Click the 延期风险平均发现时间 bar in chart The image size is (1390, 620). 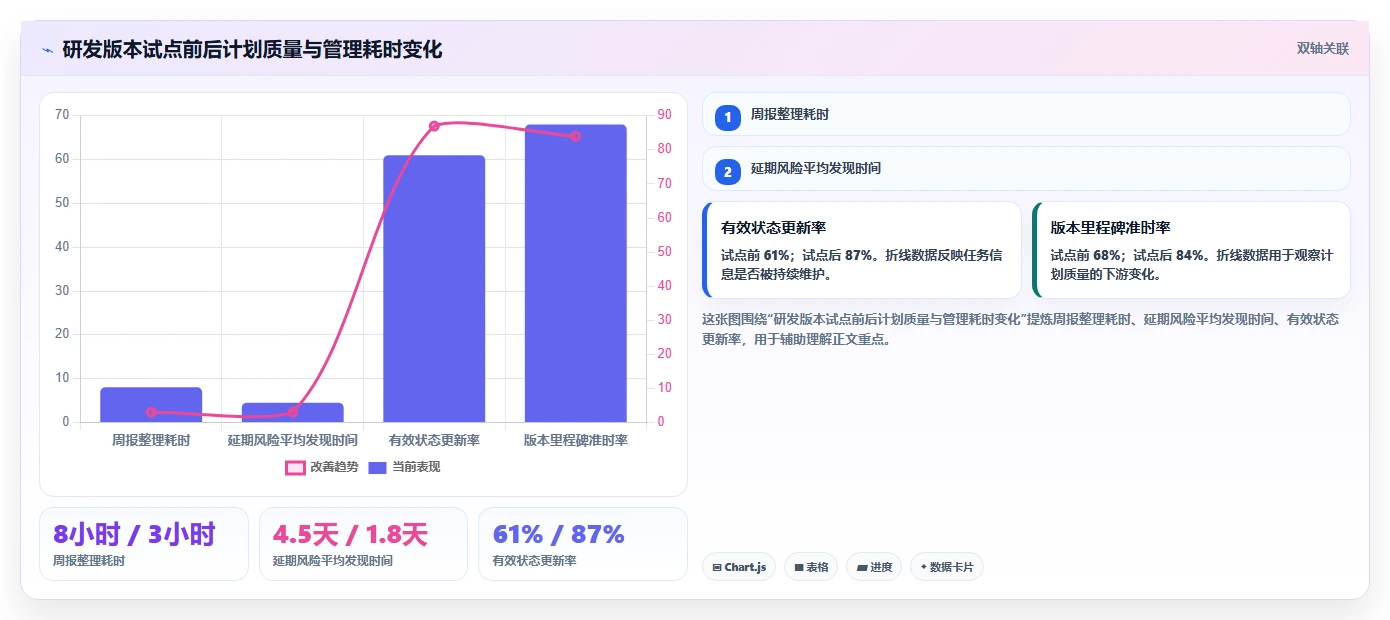(x=293, y=412)
